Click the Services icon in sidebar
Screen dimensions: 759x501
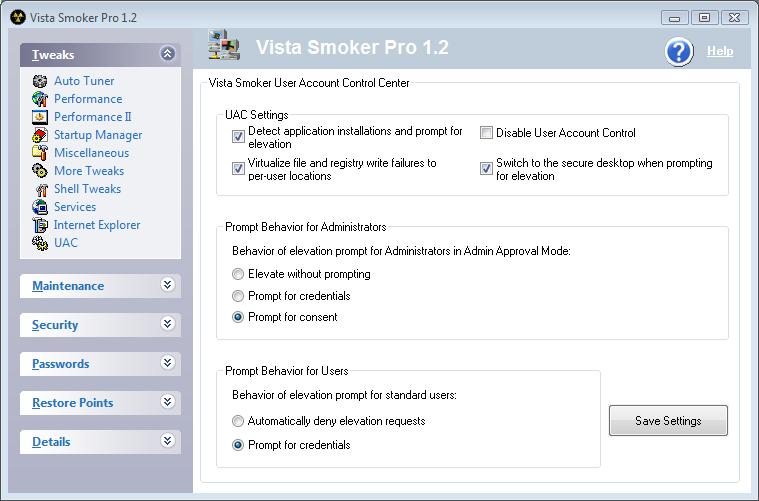(40, 207)
